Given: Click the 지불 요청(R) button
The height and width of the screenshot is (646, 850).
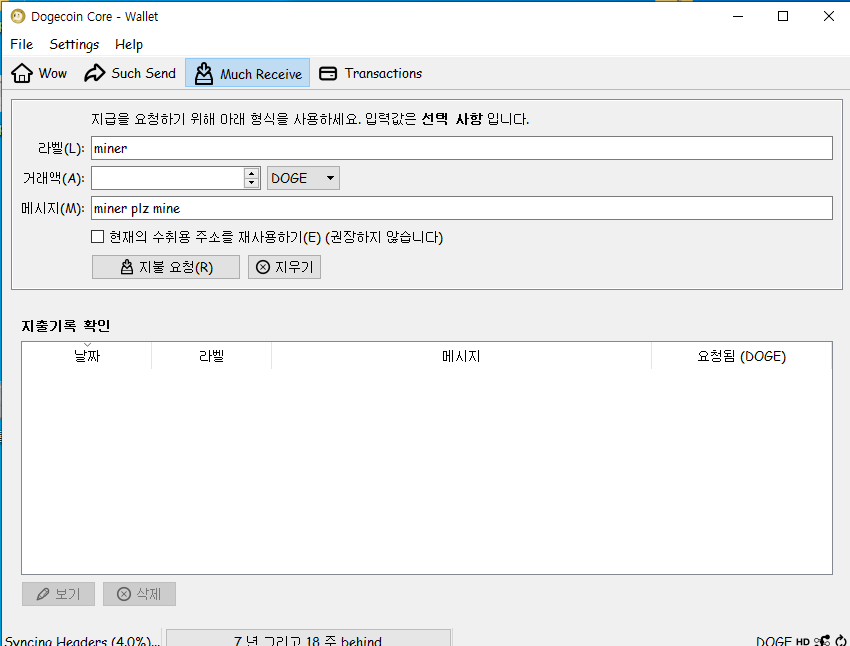Looking at the screenshot, I should (166, 267).
